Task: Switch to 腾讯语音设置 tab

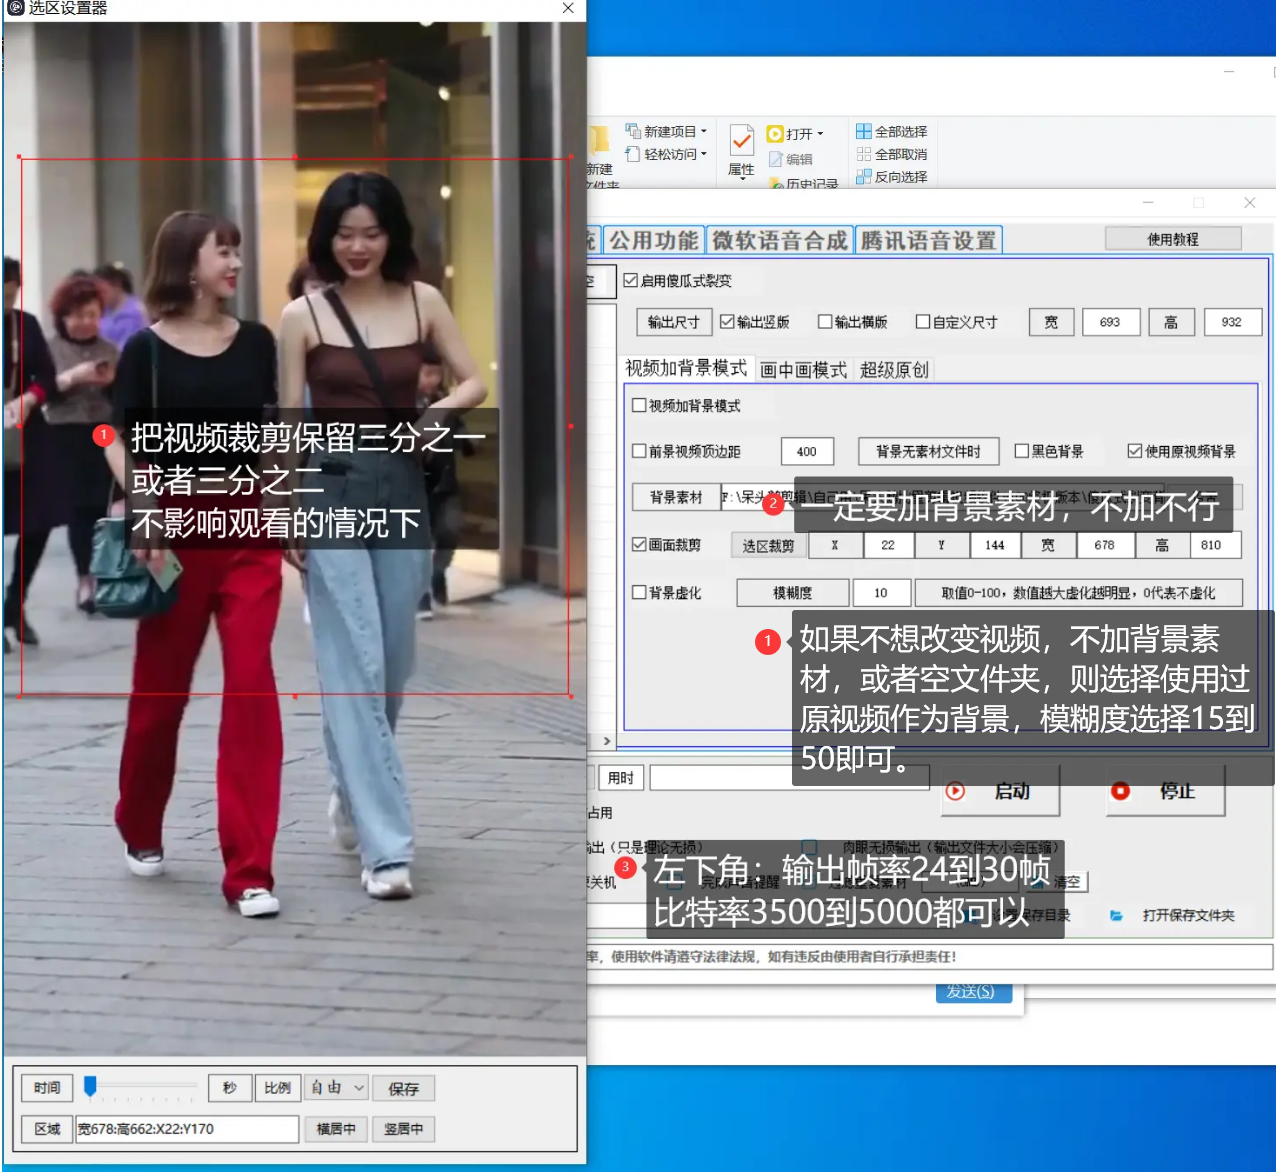Action: (x=929, y=241)
